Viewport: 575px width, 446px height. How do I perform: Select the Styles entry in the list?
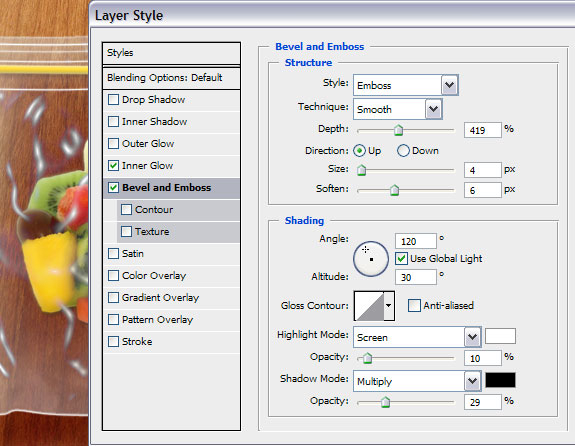(x=171, y=53)
